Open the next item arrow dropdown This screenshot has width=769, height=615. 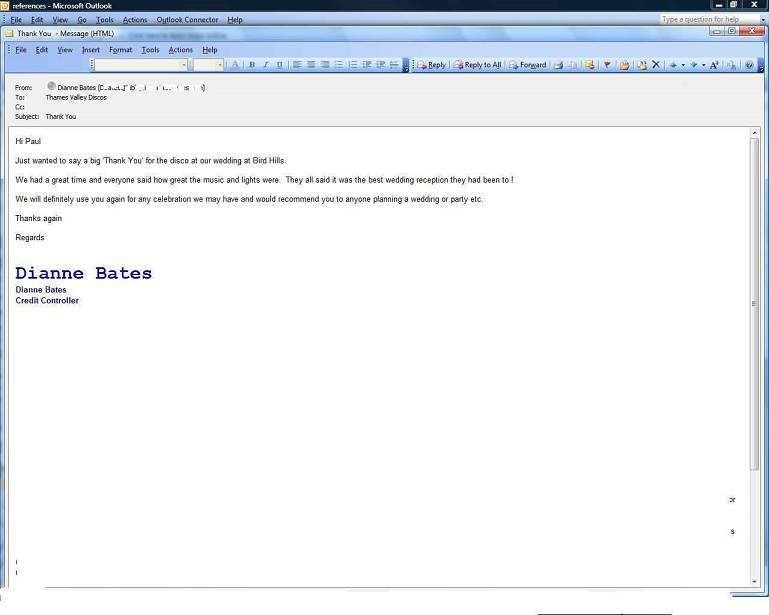coord(703,65)
